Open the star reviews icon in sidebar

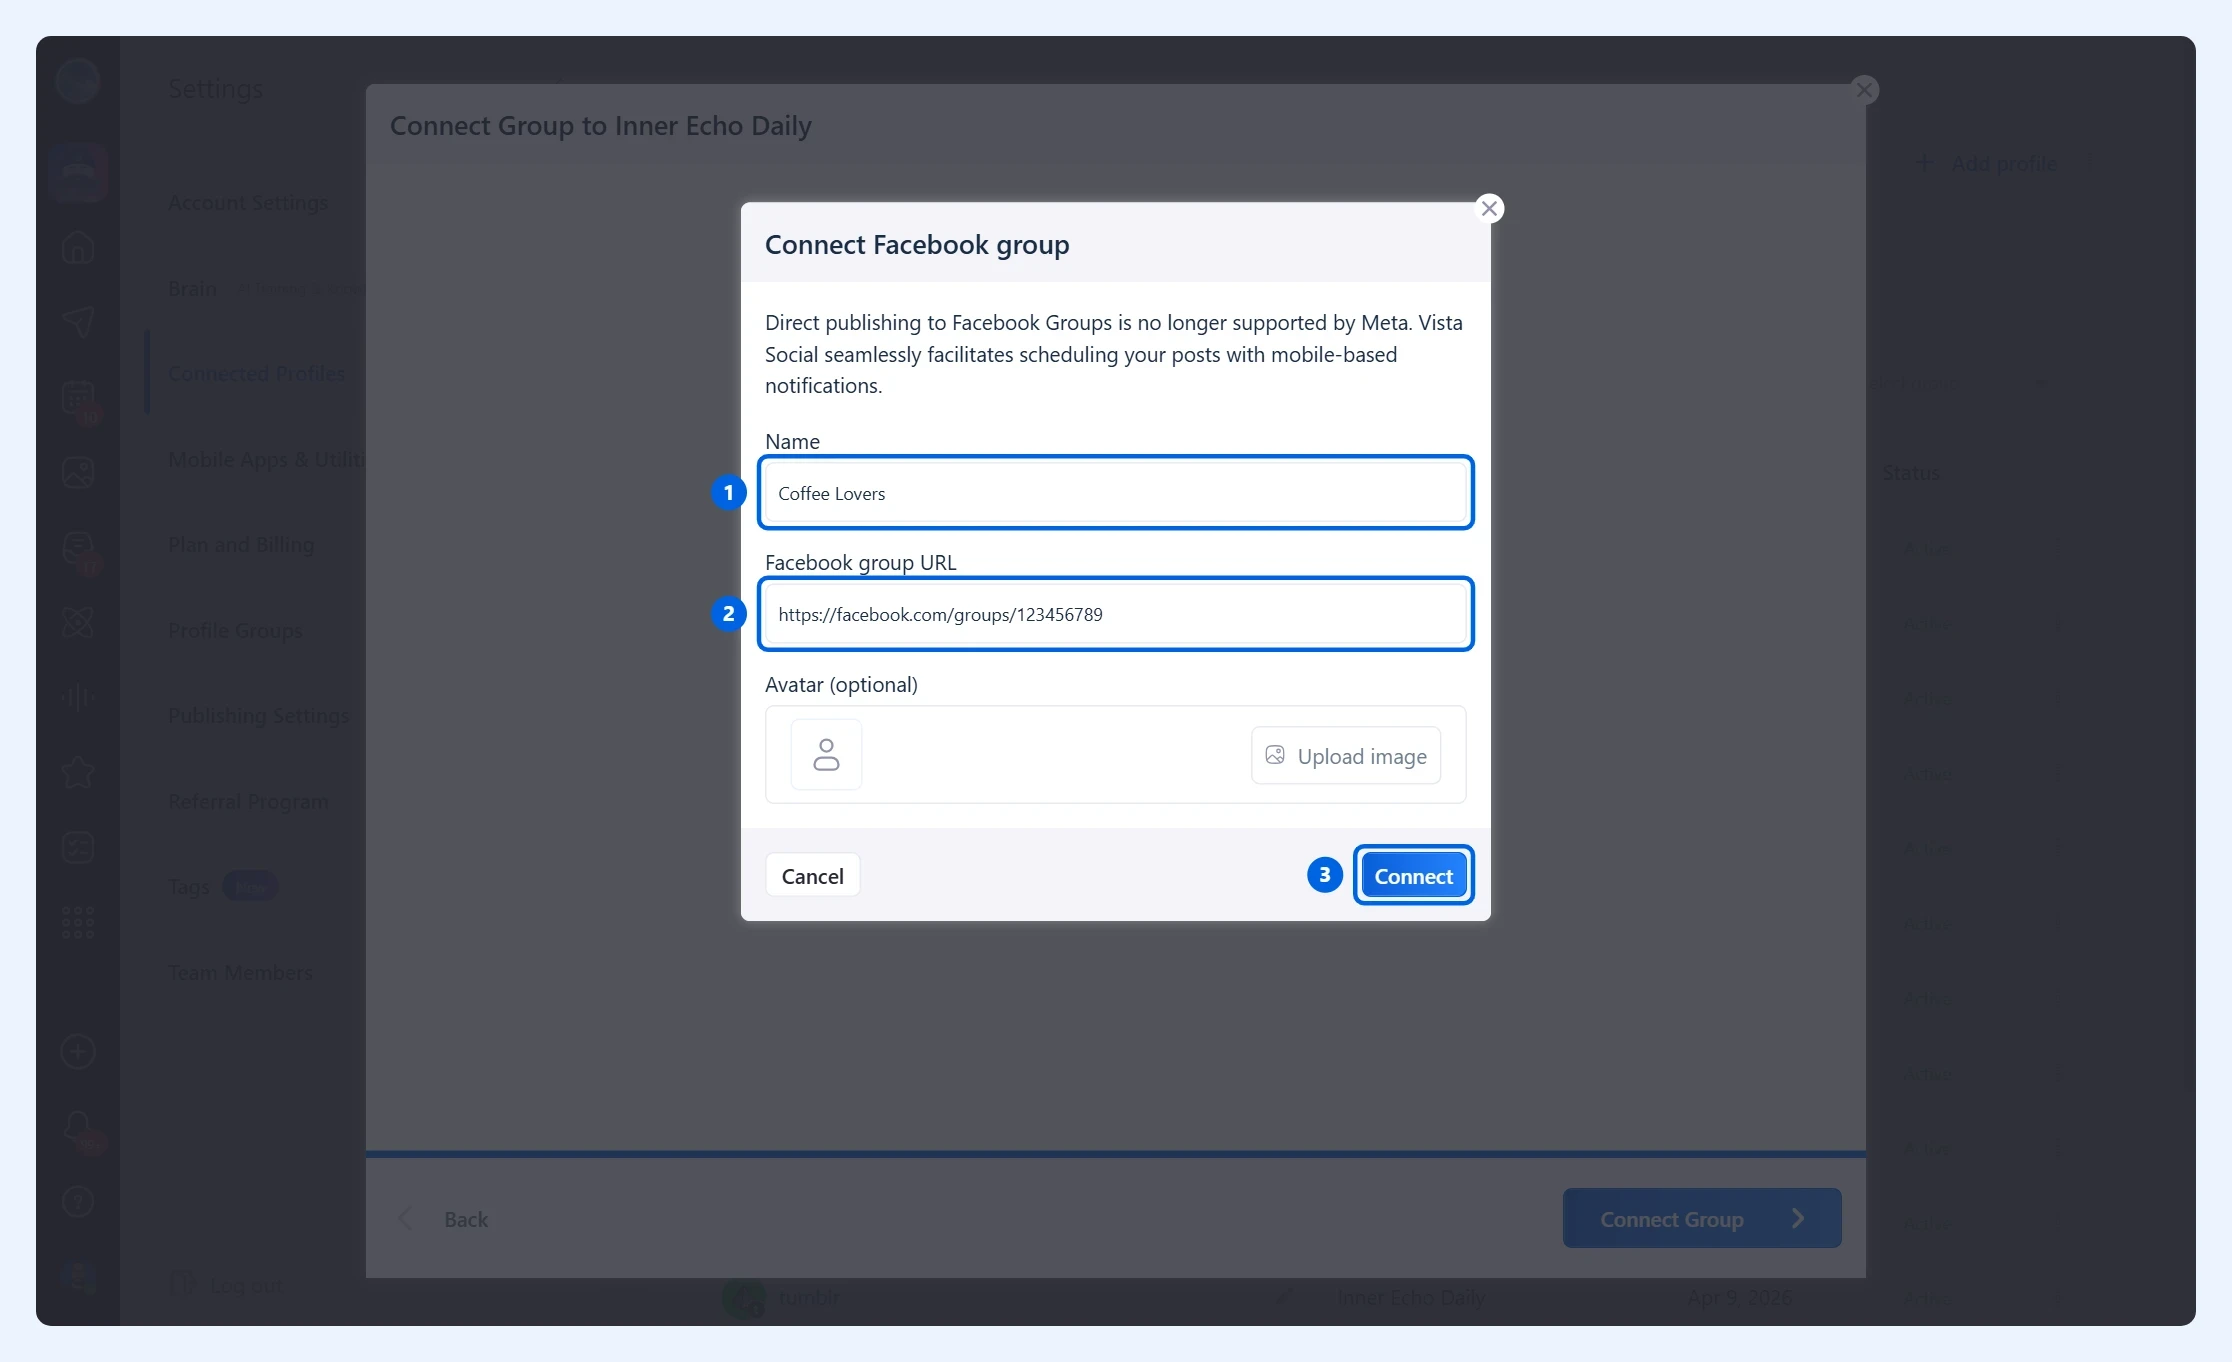tap(78, 772)
